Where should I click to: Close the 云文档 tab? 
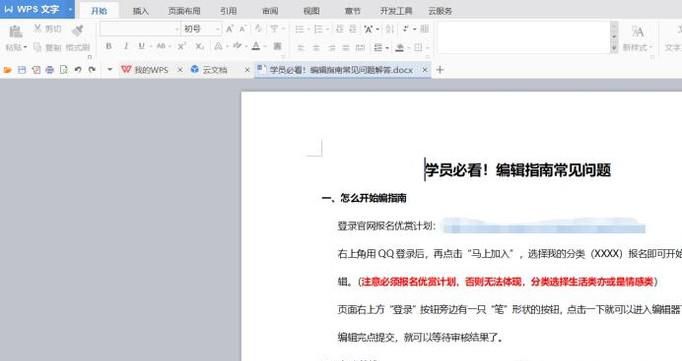coord(247,70)
